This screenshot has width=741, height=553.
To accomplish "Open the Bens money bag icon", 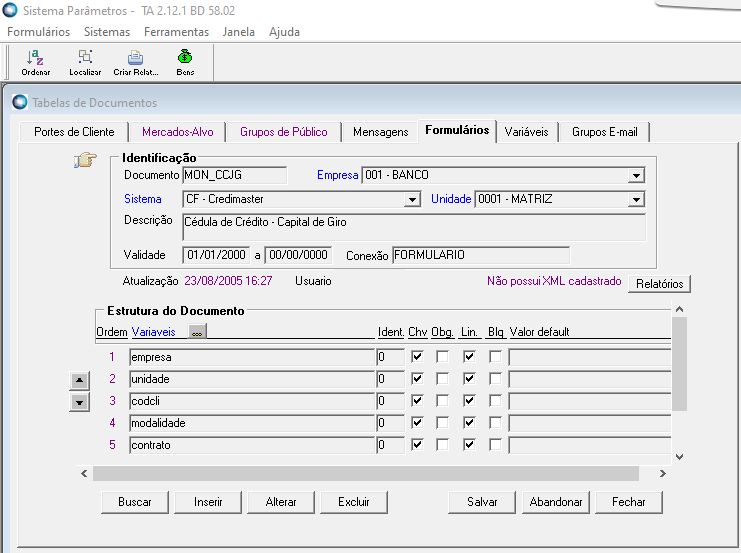I will pyautogui.click(x=185, y=62).
